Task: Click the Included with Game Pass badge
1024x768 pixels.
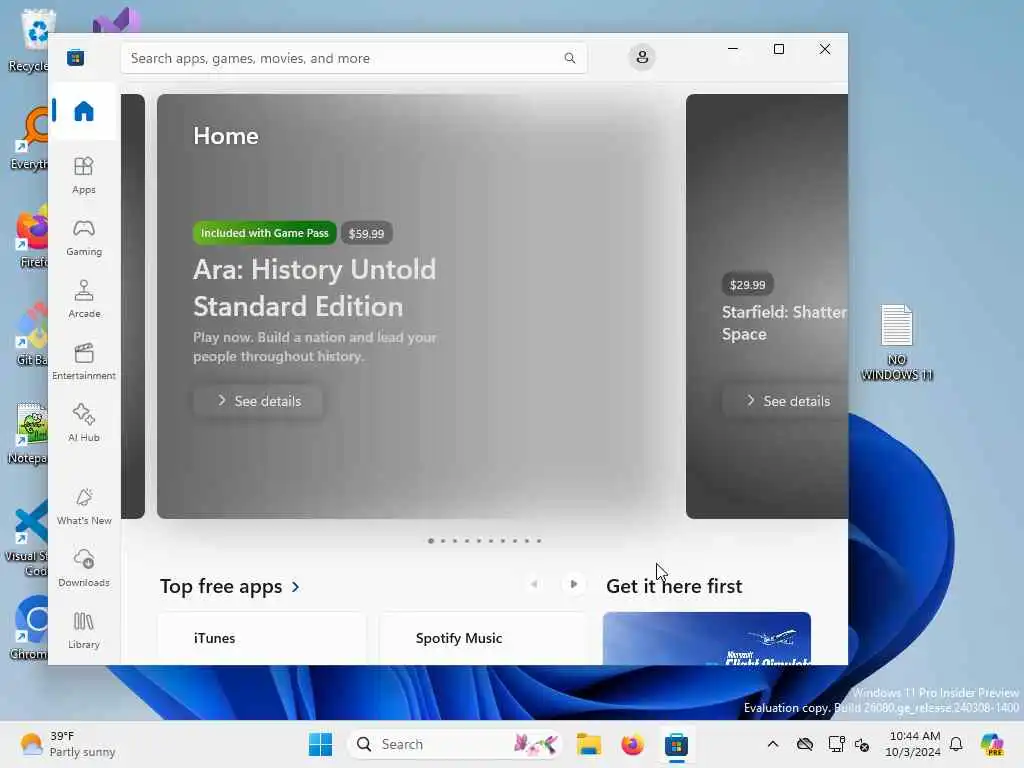Action: [264, 233]
